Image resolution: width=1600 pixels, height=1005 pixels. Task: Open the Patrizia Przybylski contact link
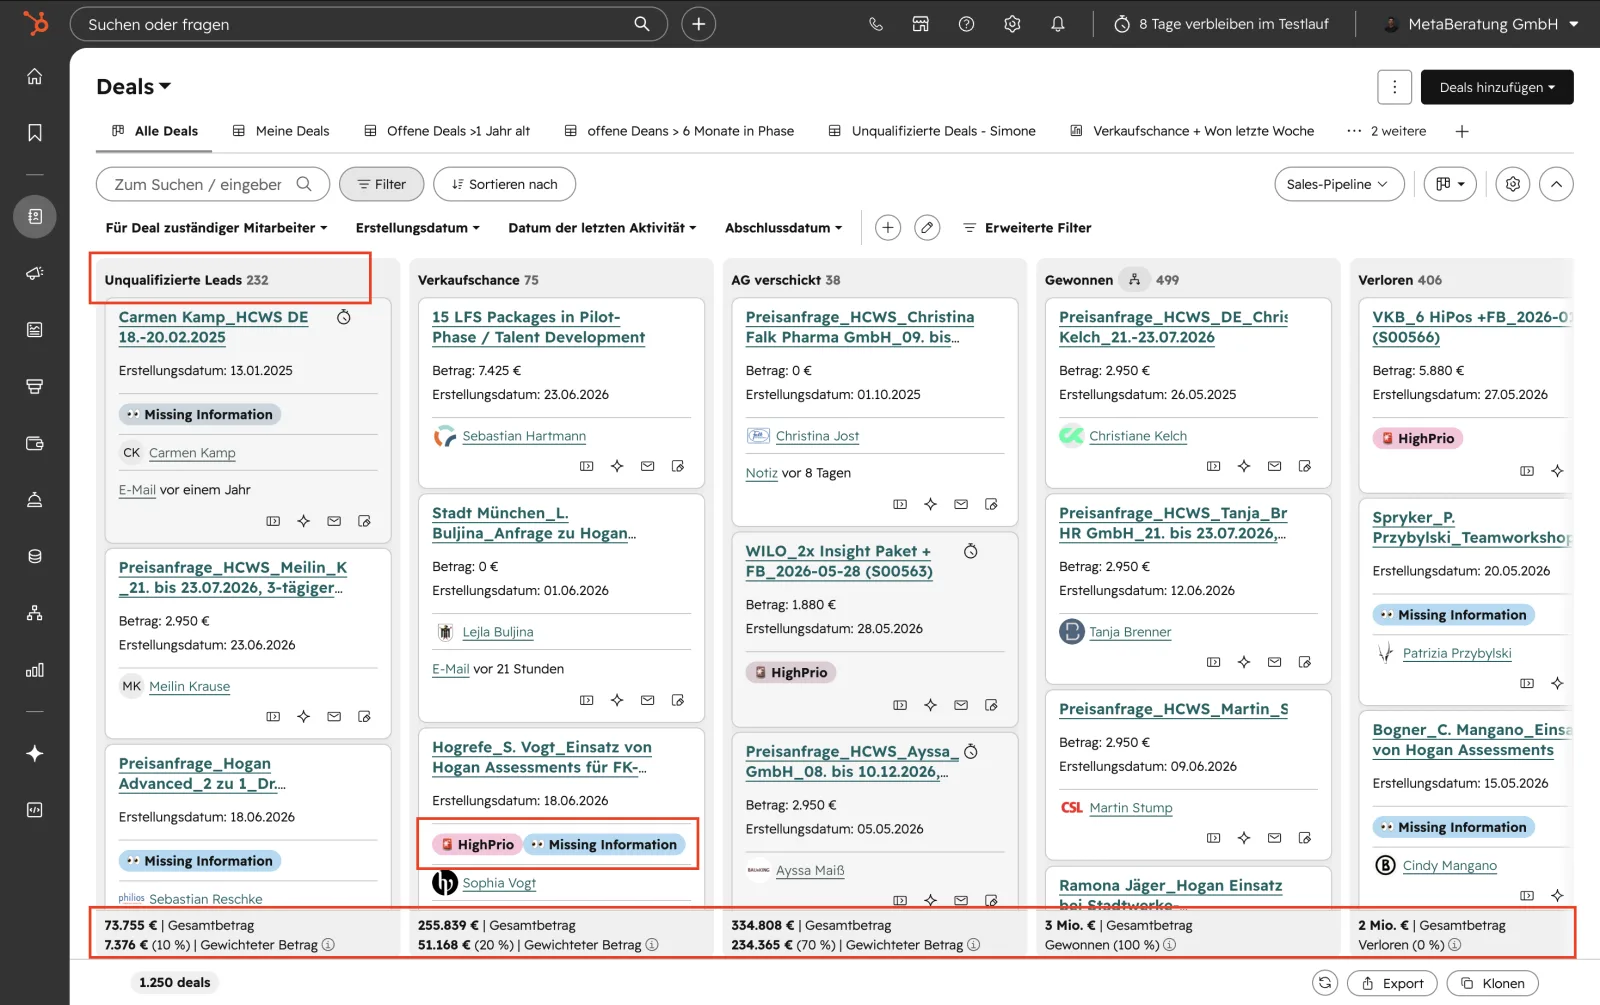click(1457, 653)
